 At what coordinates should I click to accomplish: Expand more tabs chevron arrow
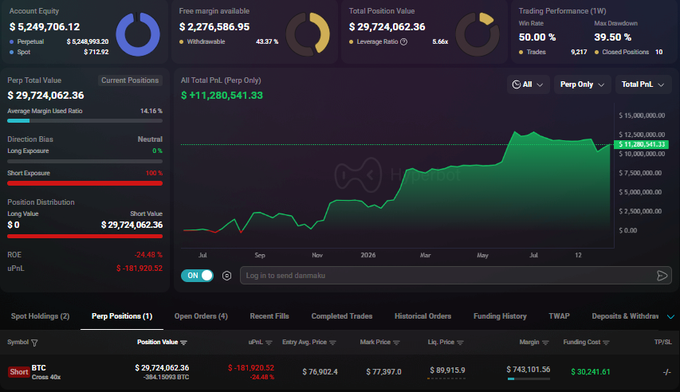point(670,317)
